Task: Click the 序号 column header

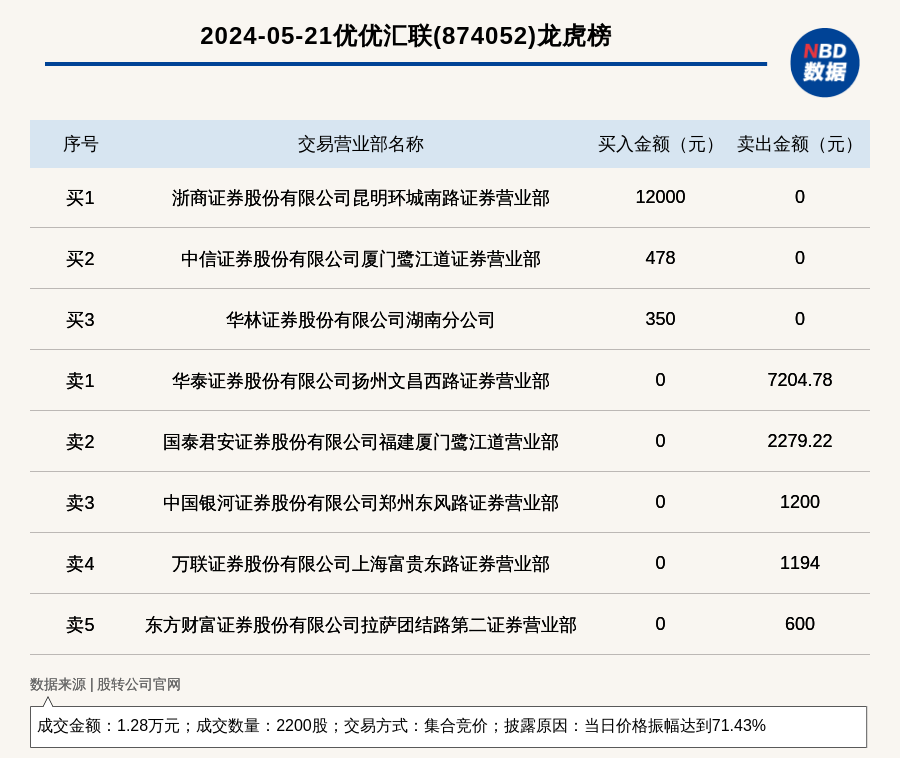Action: (81, 144)
